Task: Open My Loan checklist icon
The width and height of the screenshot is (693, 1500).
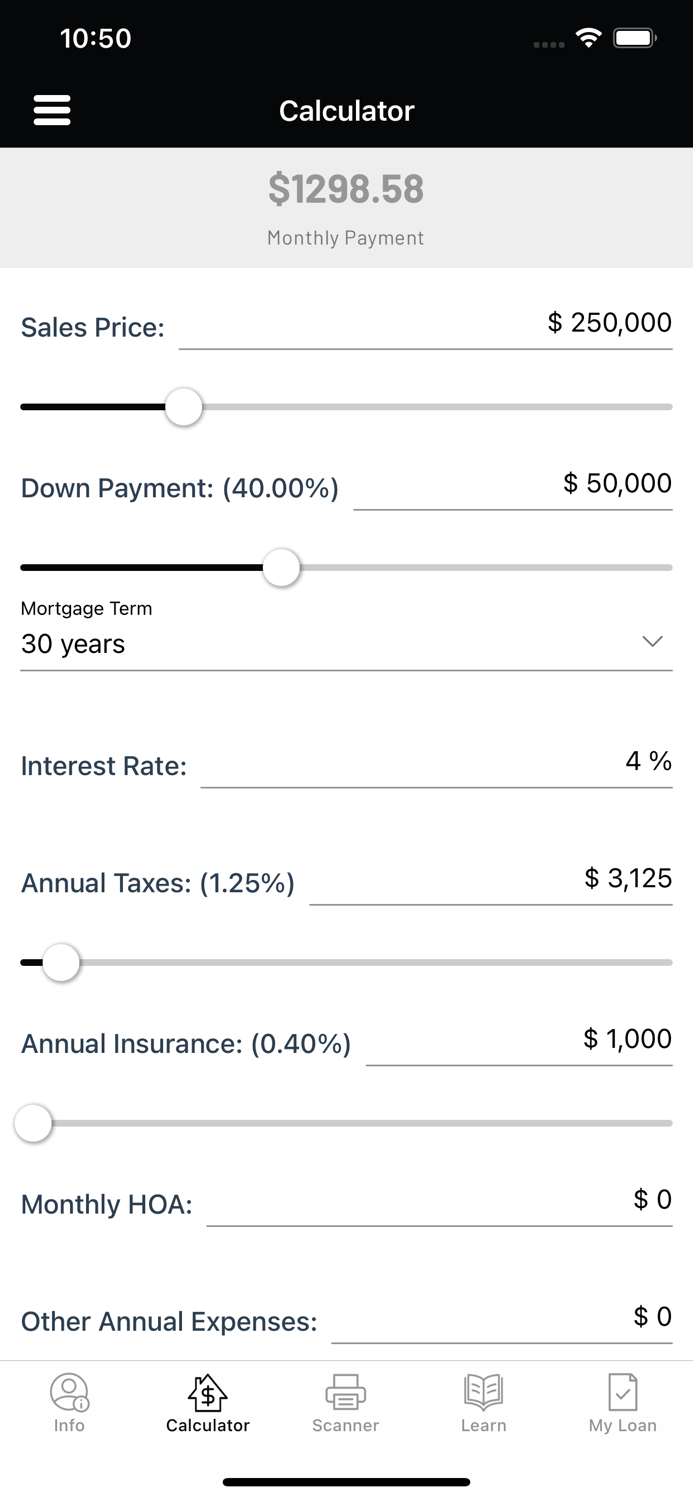Action: pyautogui.click(x=622, y=1391)
